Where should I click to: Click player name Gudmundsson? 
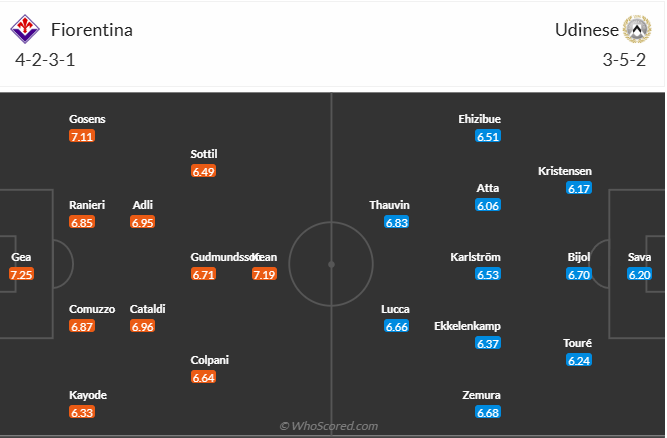coord(221,257)
